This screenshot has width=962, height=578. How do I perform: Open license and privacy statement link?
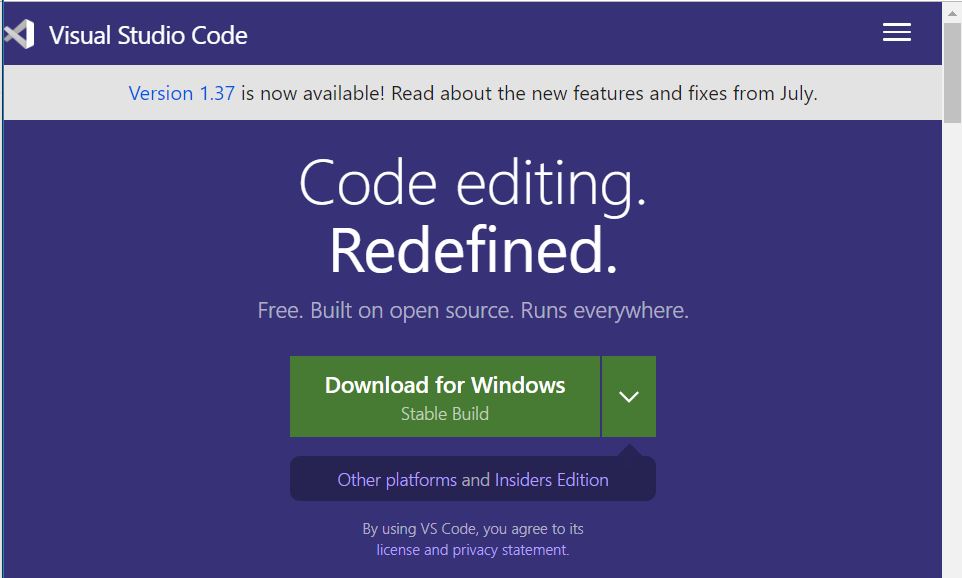472,550
